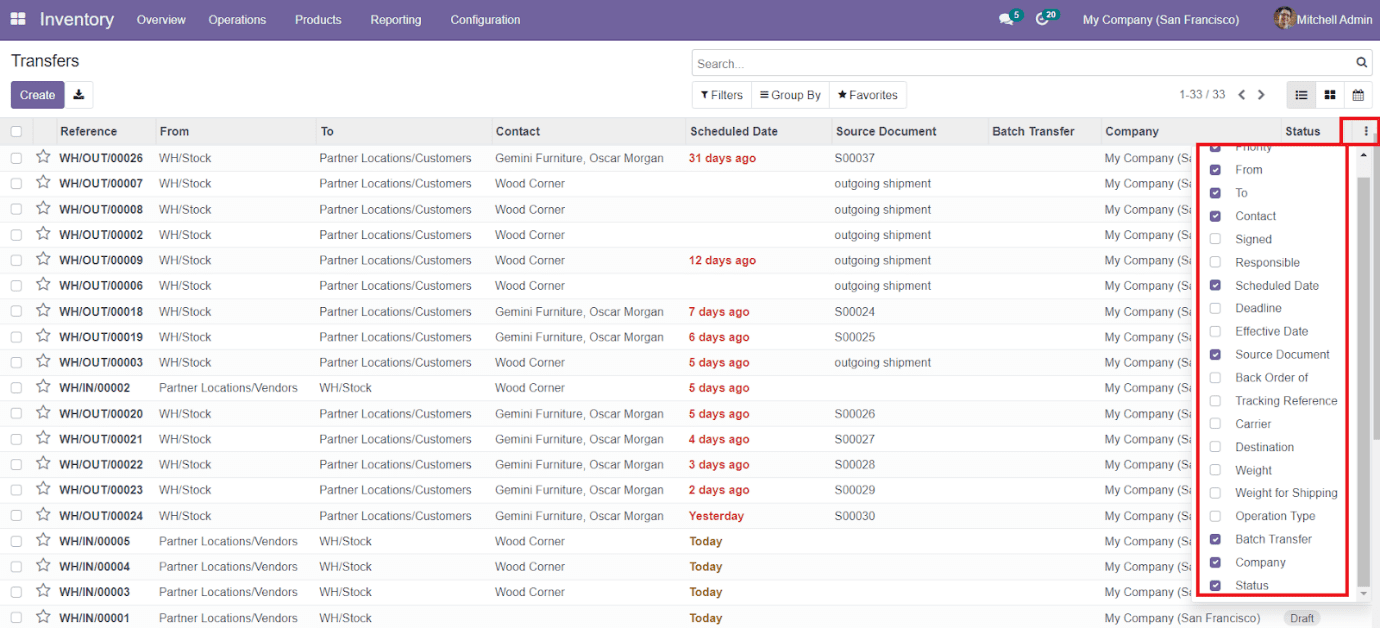
Task: Open the apps menu grid icon
Action: (18, 19)
